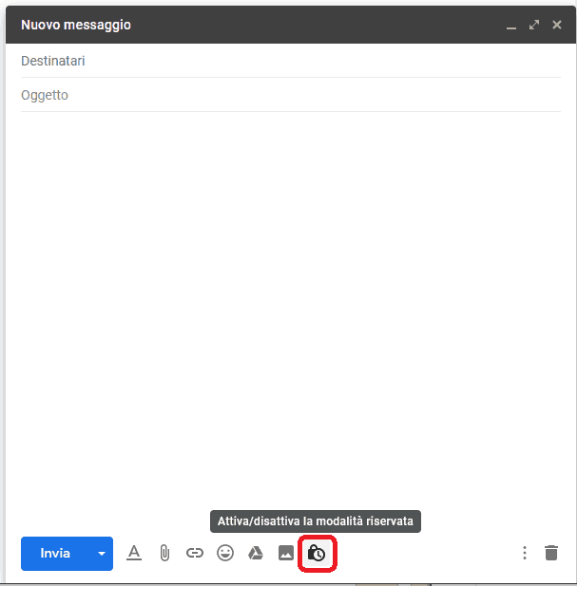Close the Nuovo messaggio window
Screen dimensions: 584x590
click(557, 25)
